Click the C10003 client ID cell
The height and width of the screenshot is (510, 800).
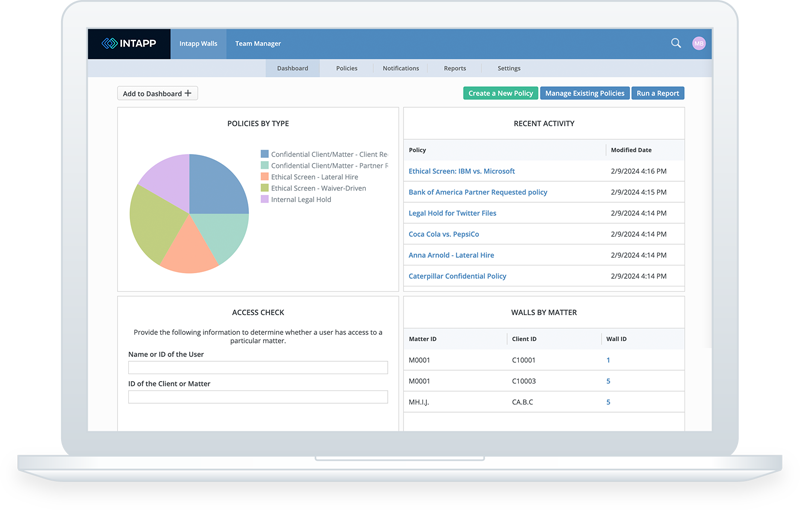523,381
